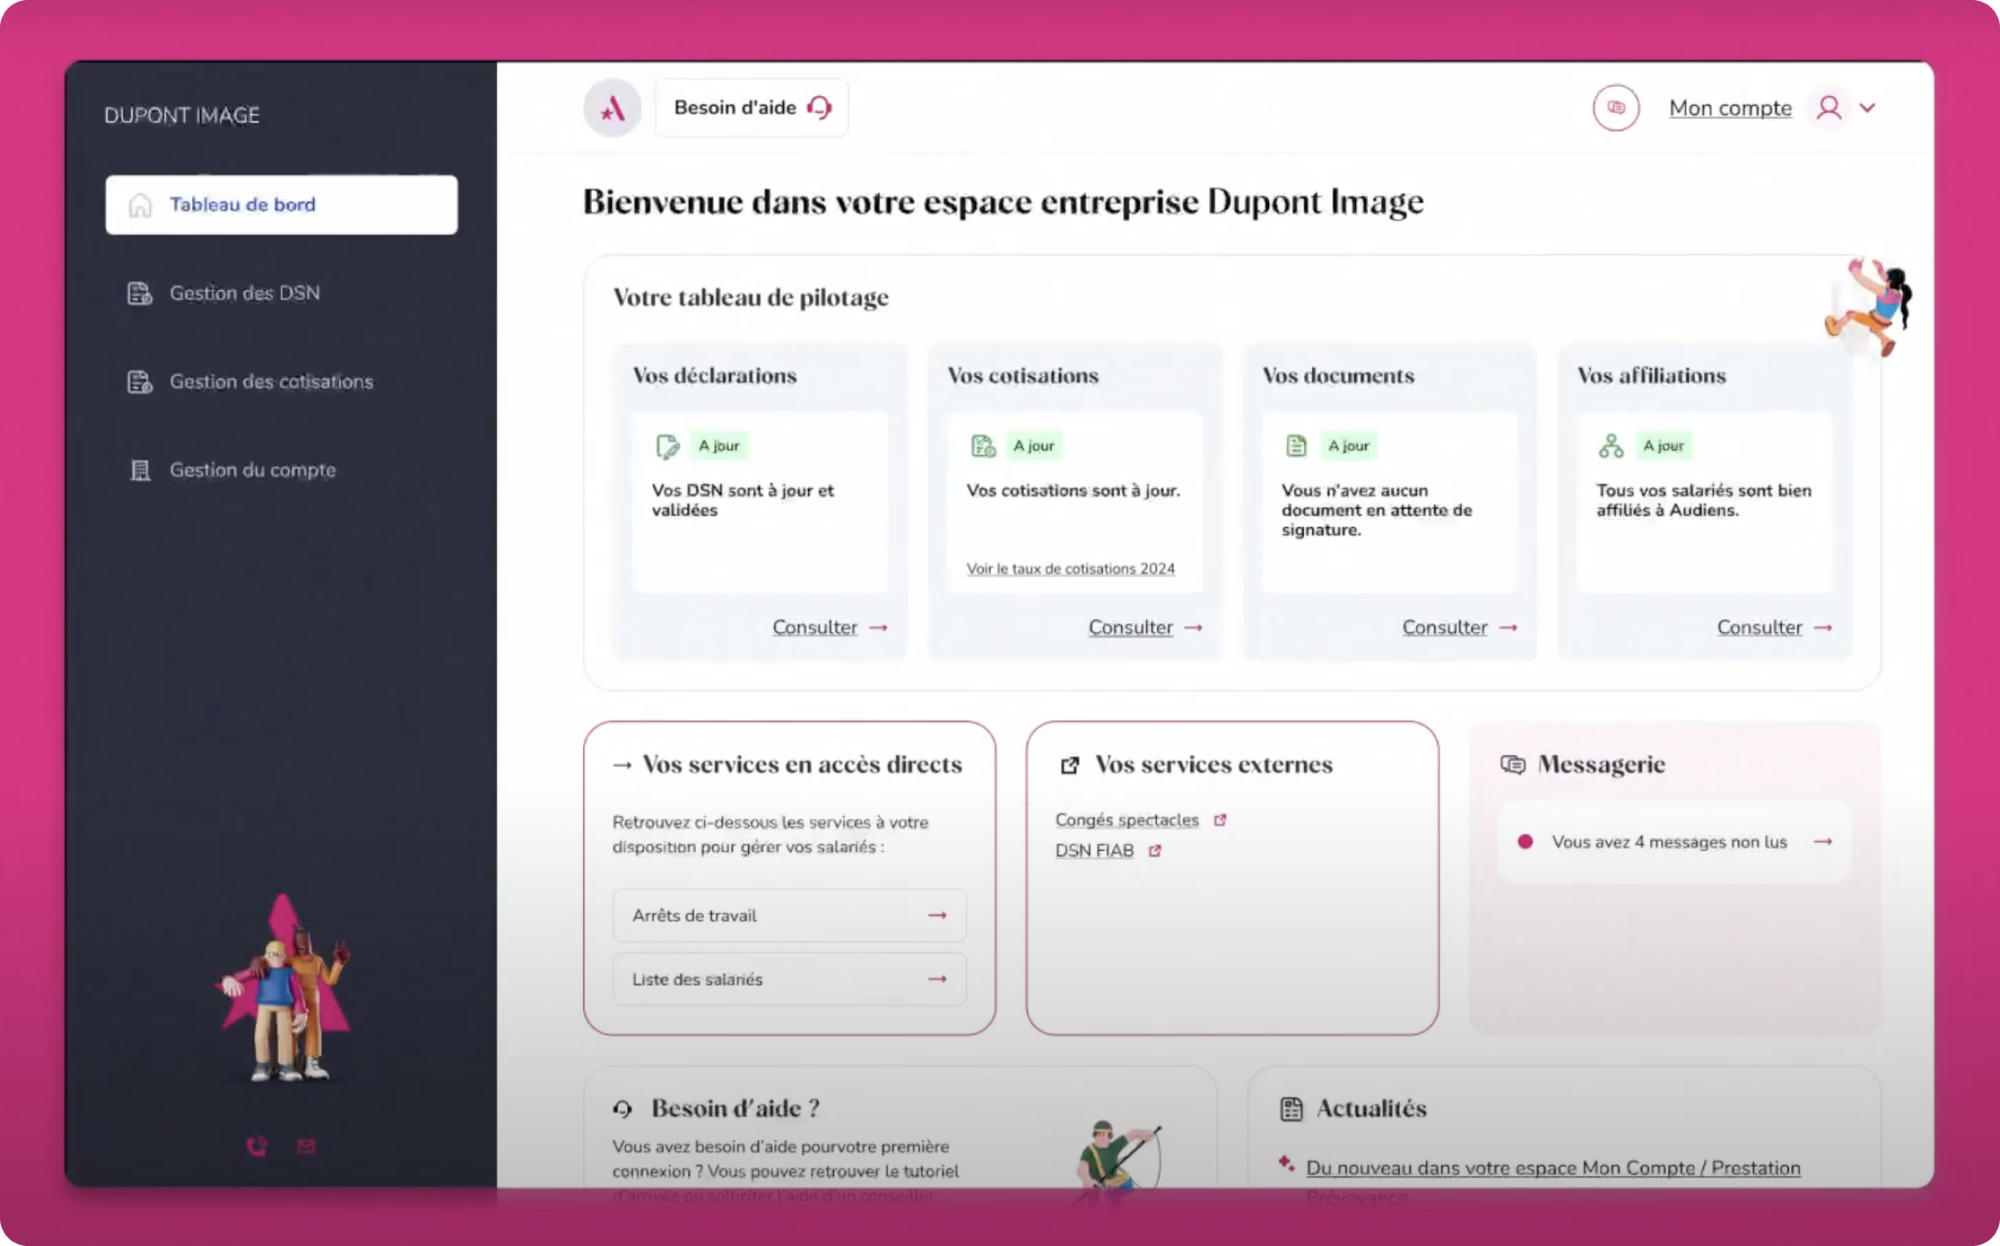Screen dimensions: 2000x1246
Task: Open the unread messages arrow in Messagerie
Action: tap(1822, 842)
